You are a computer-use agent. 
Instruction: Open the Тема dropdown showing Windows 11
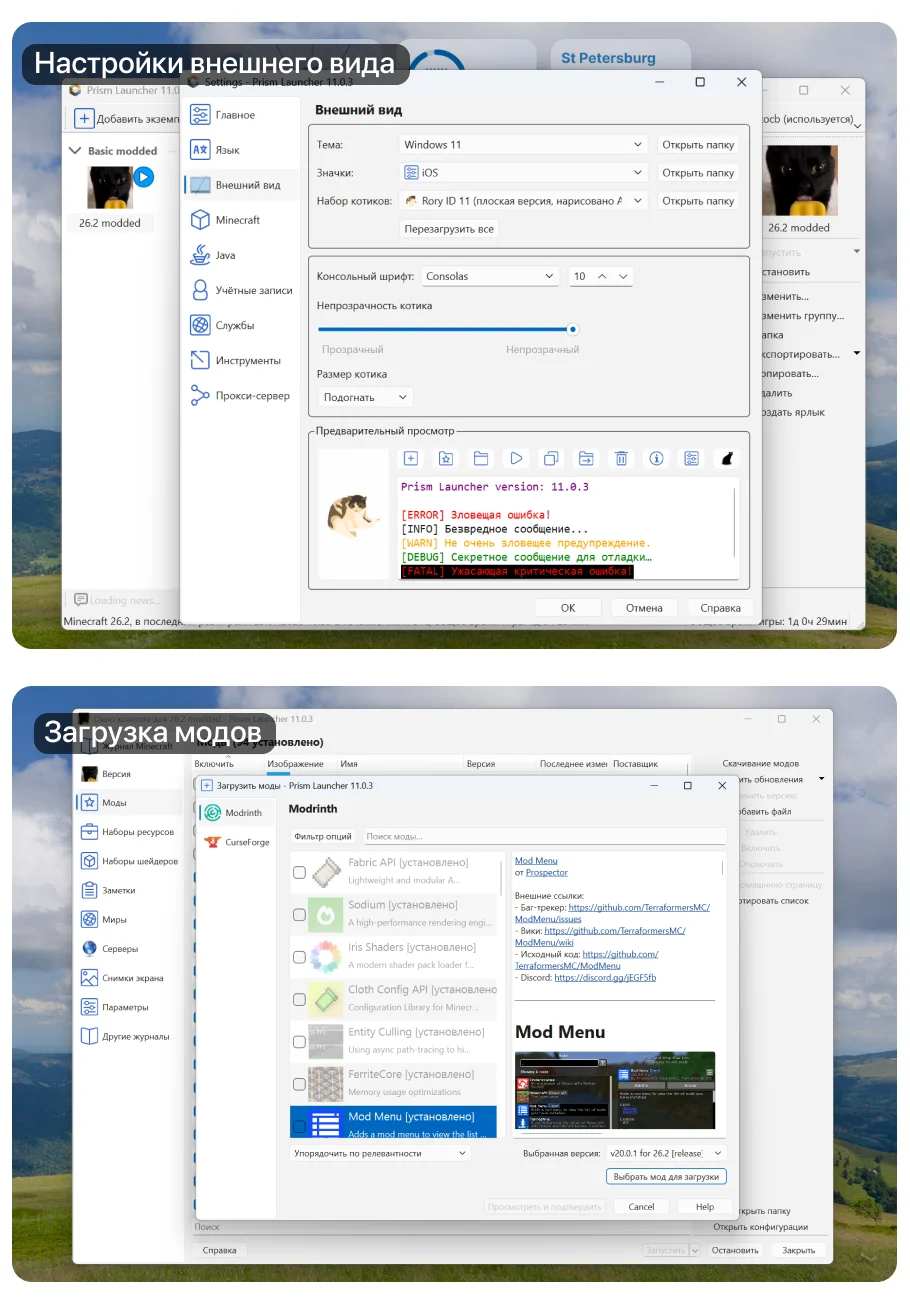[524, 145]
